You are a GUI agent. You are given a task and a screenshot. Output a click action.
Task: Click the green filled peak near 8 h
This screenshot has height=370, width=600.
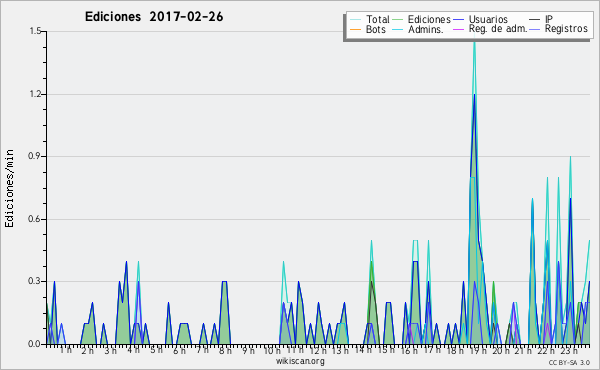(225, 314)
